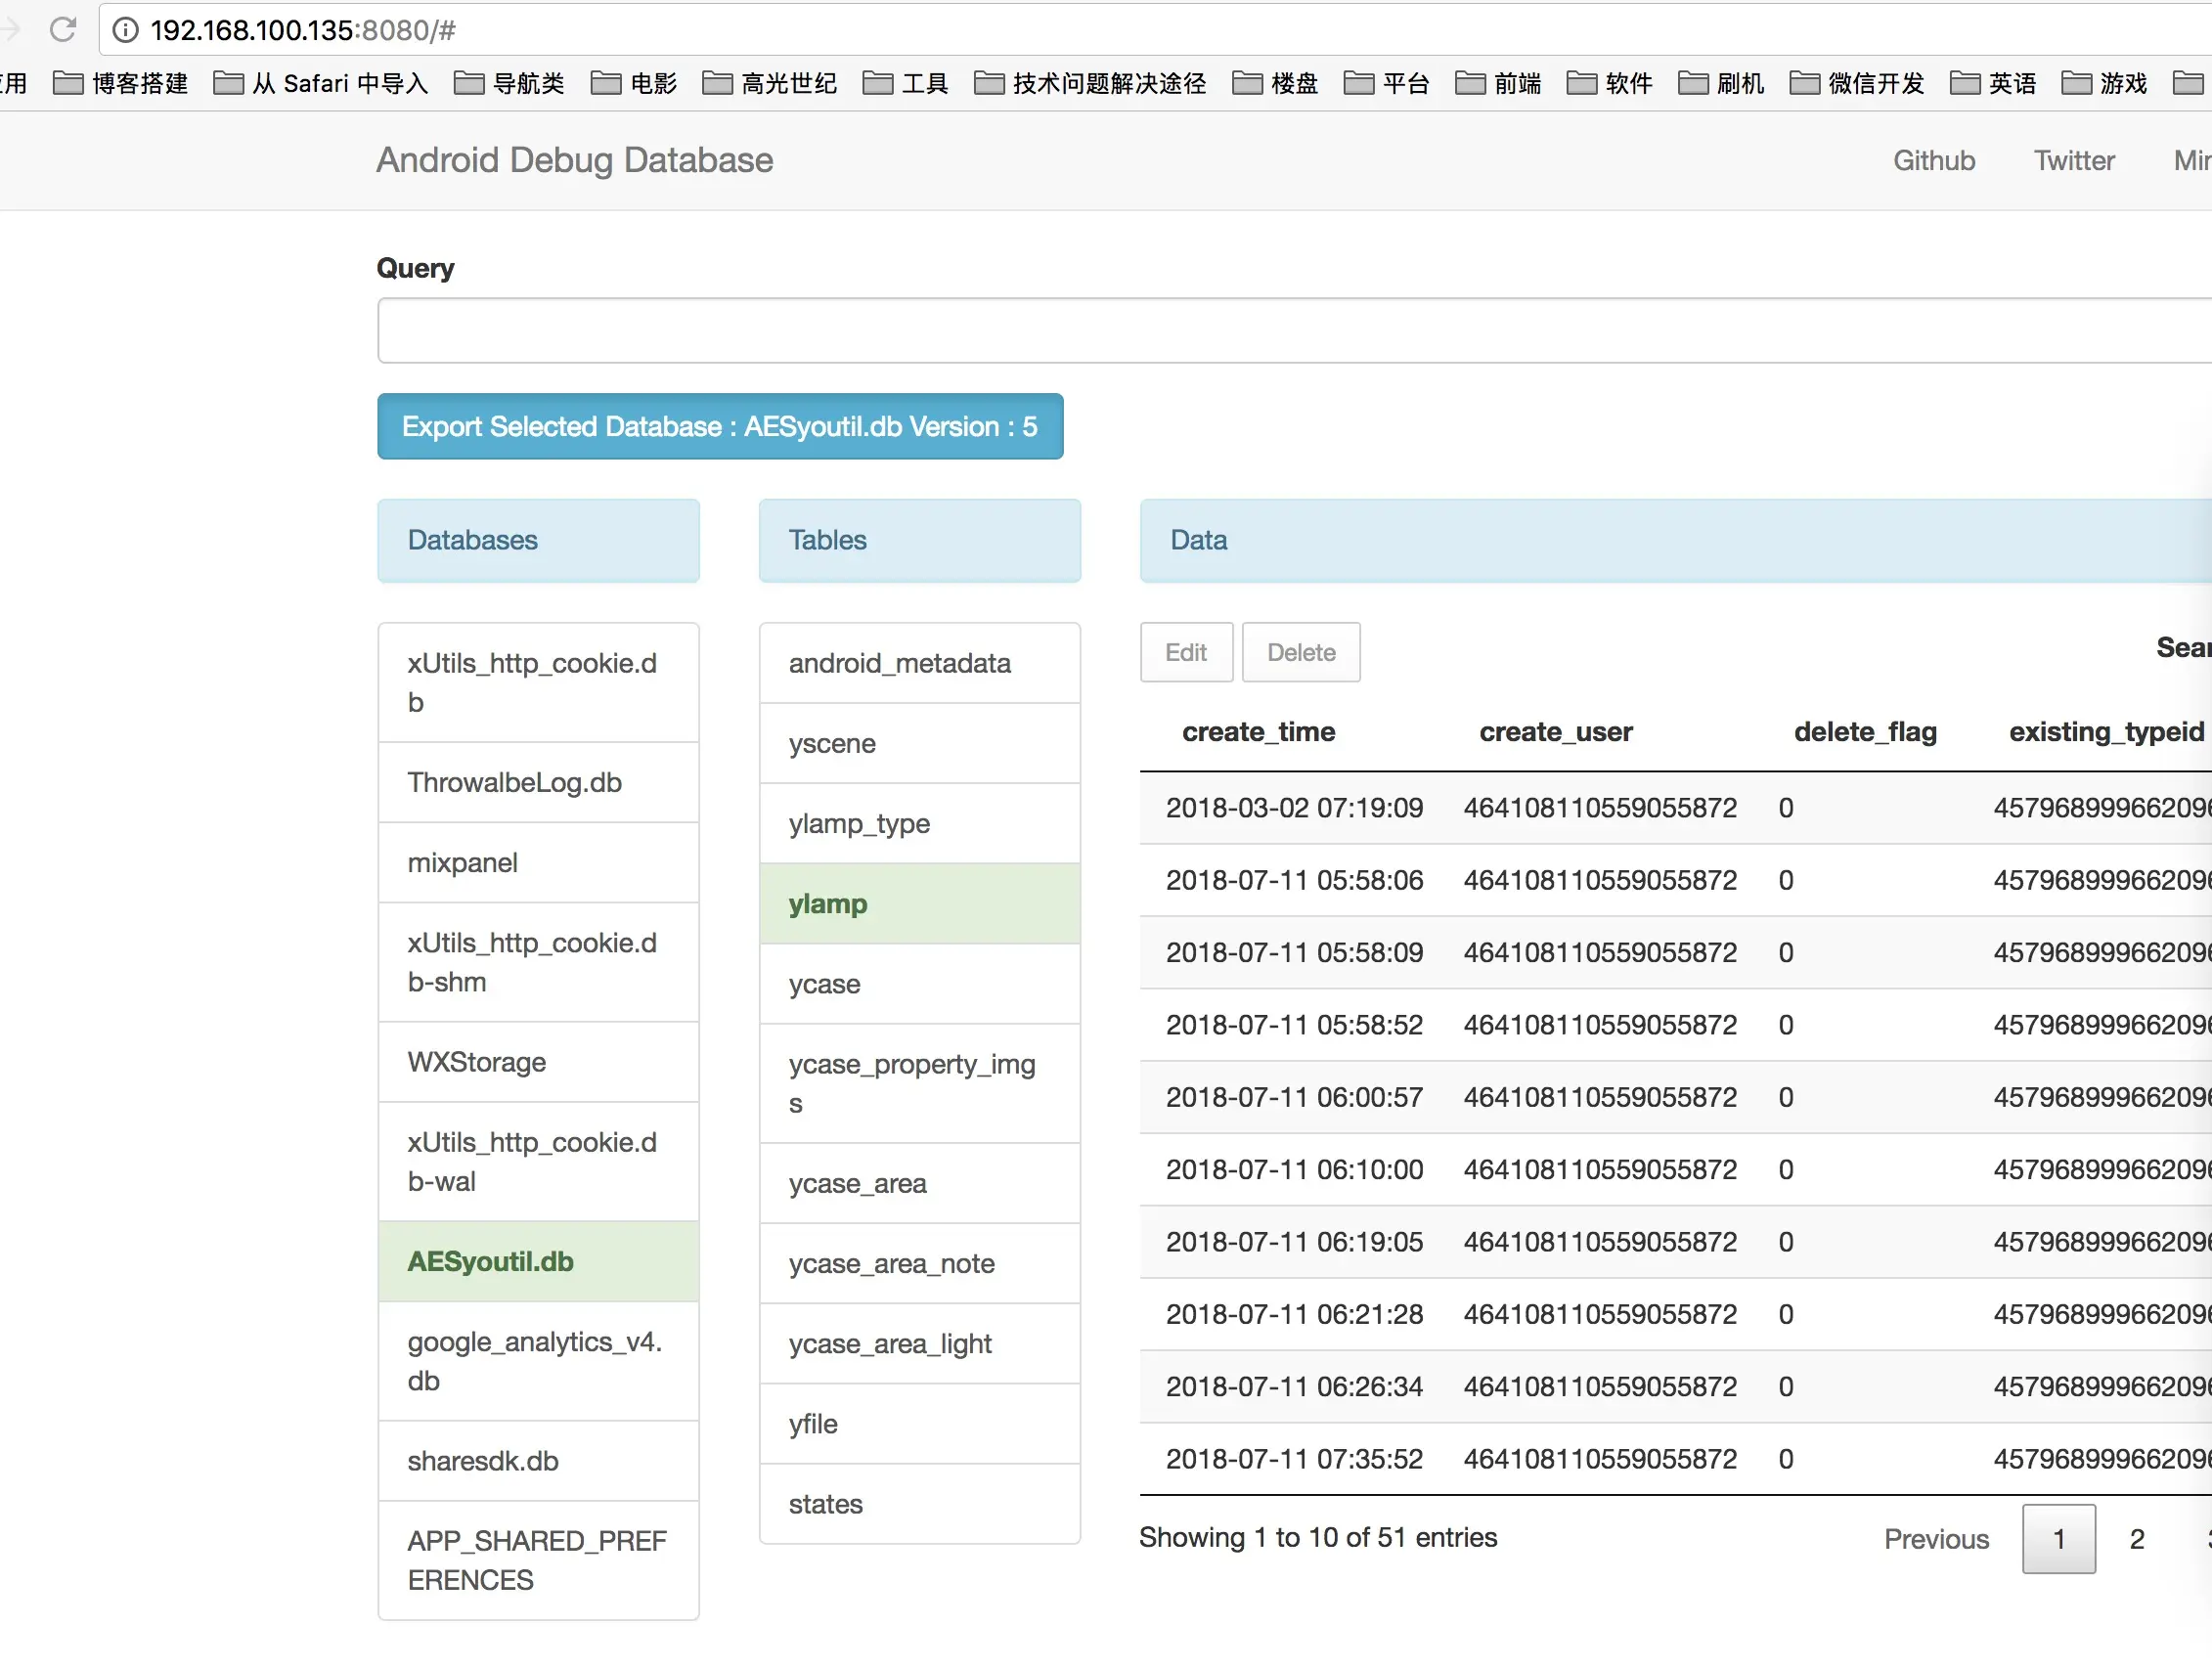The width and height of the screenshot is (2212, 1670).
Task: Click the Previous pagination link
Action: pyautogui.click(x=1936, y=1540)
